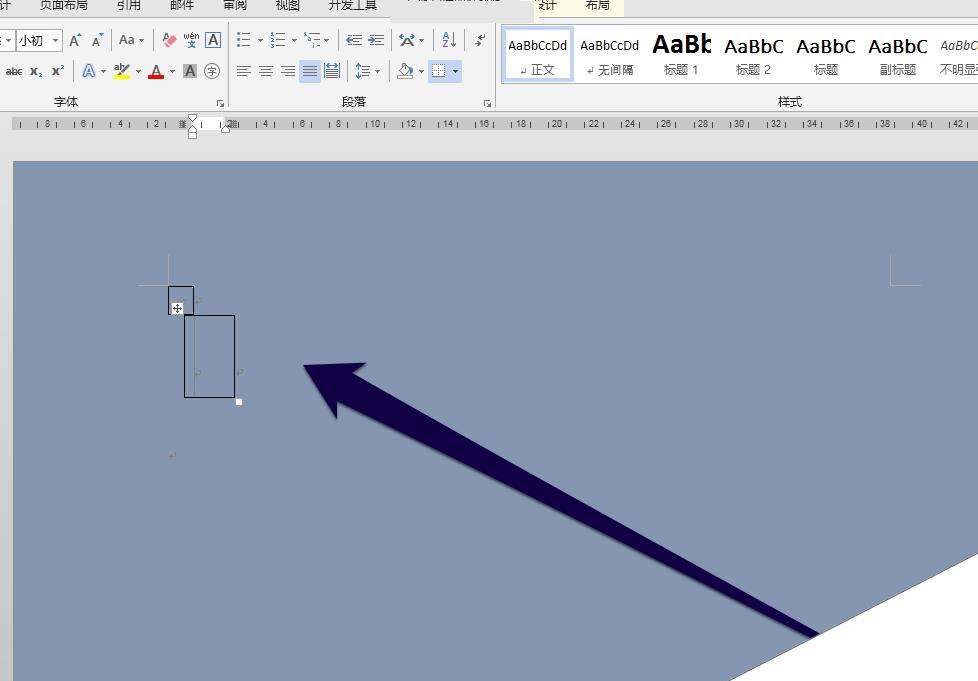Increase indent of the paragraph
The image size is (978, 681).
[376, 40]
